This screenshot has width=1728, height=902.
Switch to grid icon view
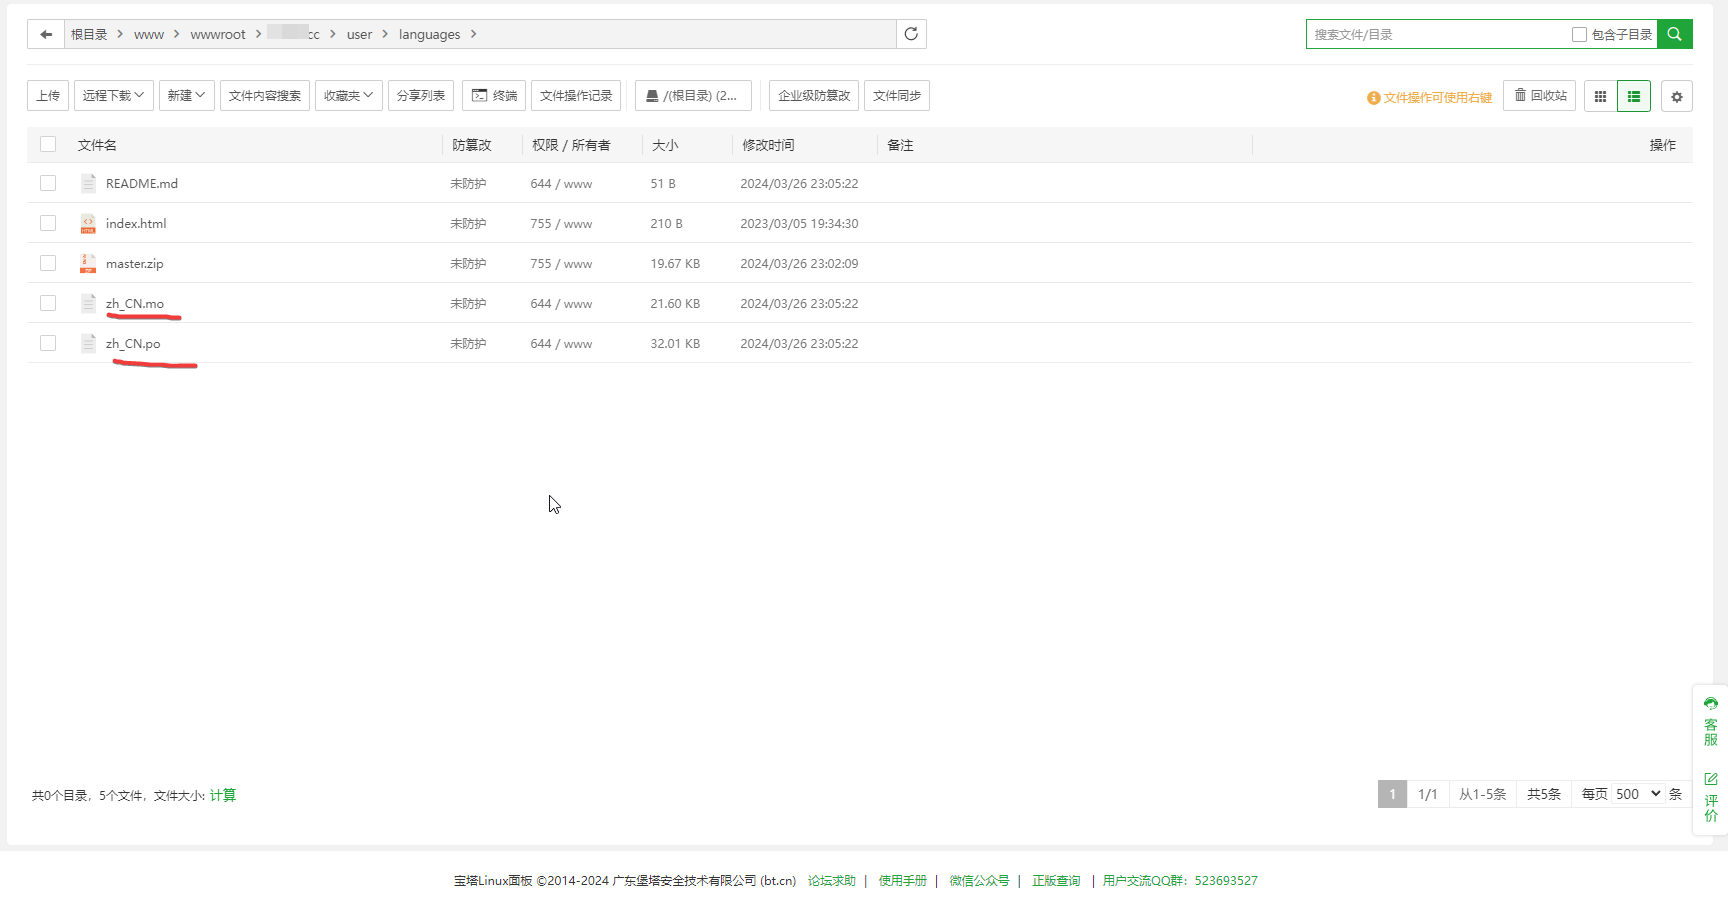(x=1600, y=96)
